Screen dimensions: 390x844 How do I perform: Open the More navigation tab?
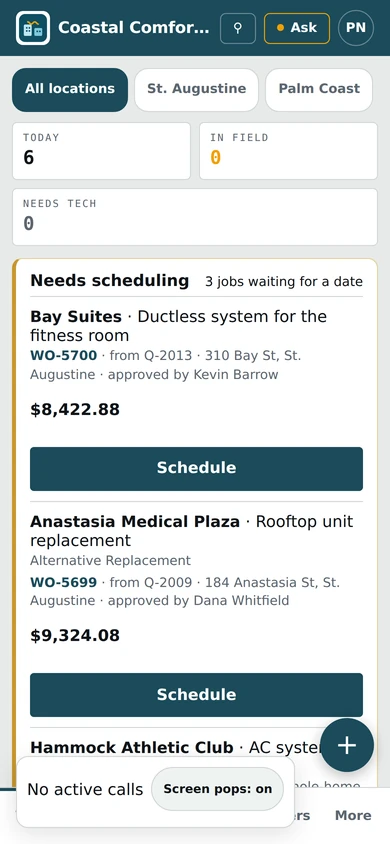coord(353,815)
